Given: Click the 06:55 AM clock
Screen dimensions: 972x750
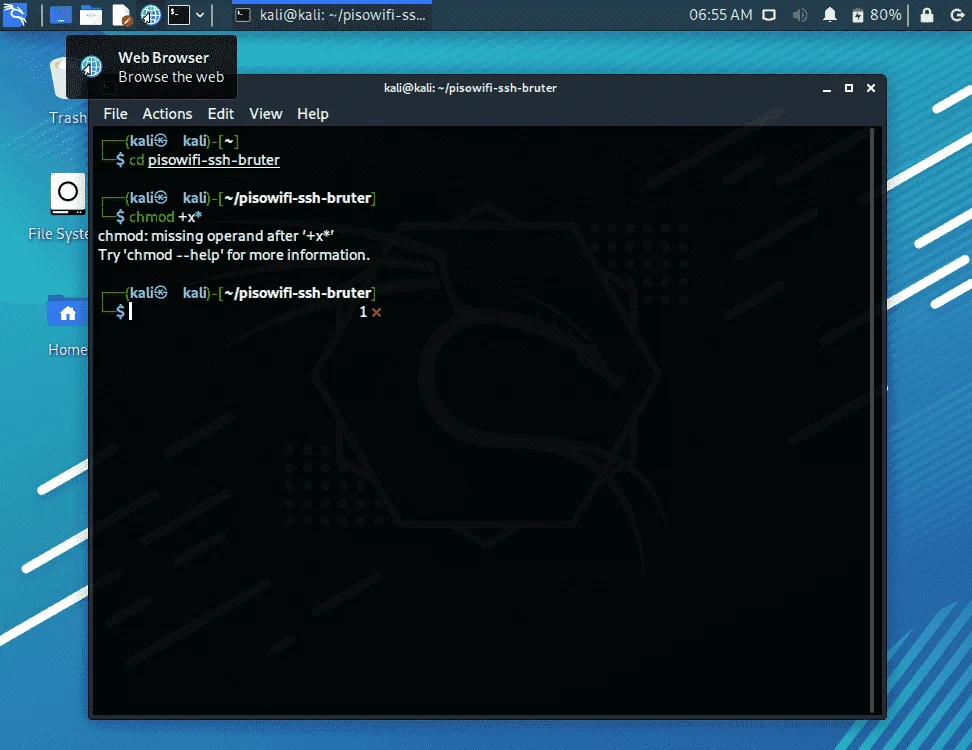Looking at the screenshot, I should [720, 15].
